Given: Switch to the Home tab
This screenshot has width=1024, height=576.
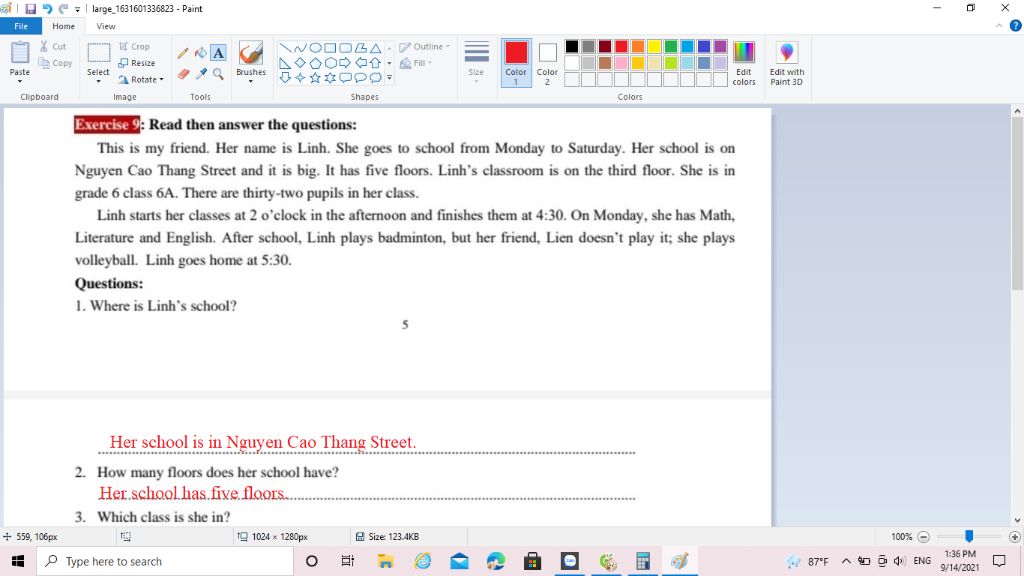Looking at the screenshot, I should click(63, 26).
